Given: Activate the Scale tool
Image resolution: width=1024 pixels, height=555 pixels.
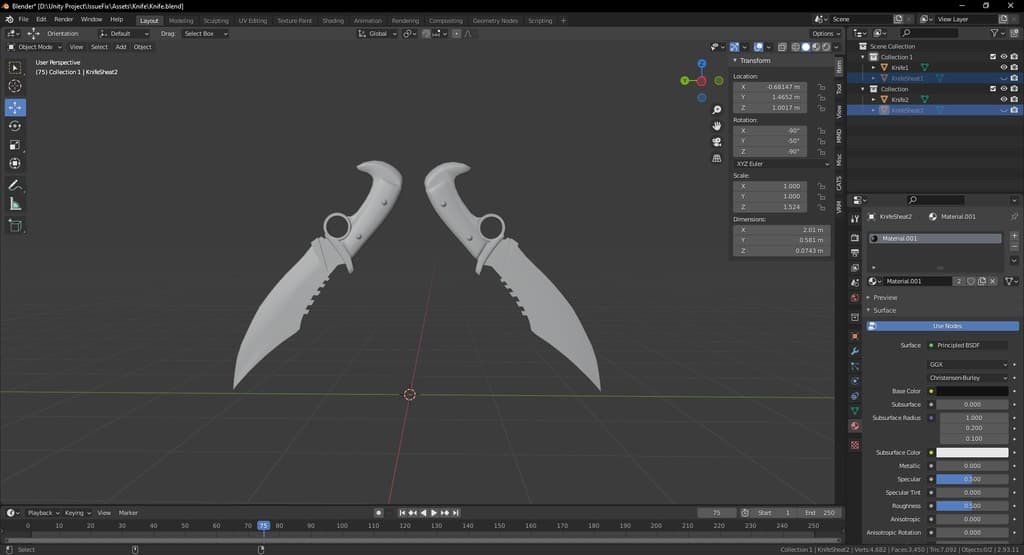Looking at the screenshot, I should click(x=15, y=145).
